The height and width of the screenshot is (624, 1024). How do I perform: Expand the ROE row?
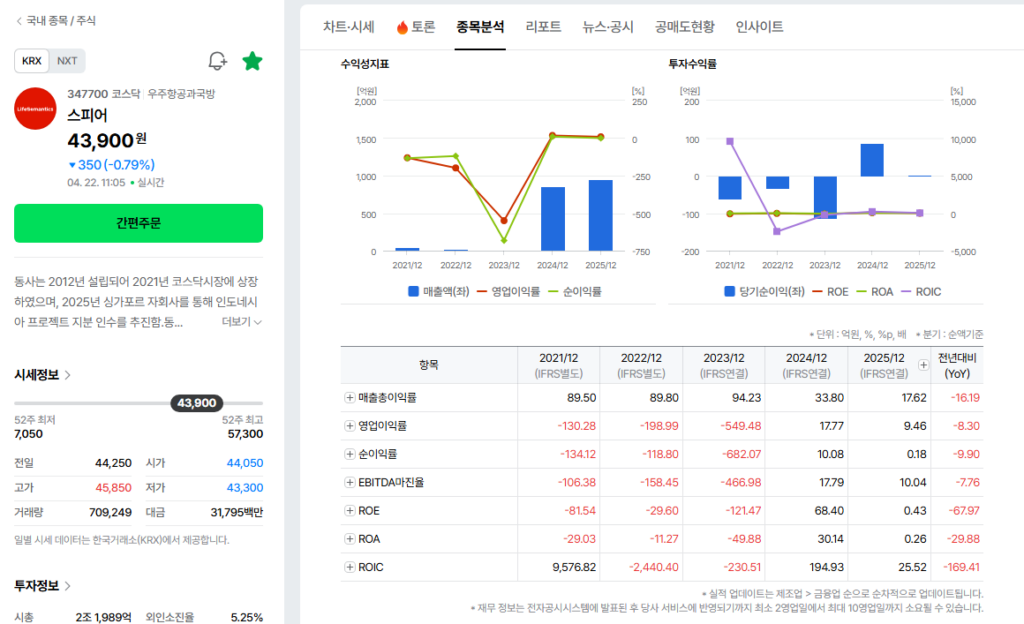pos(349,510)
